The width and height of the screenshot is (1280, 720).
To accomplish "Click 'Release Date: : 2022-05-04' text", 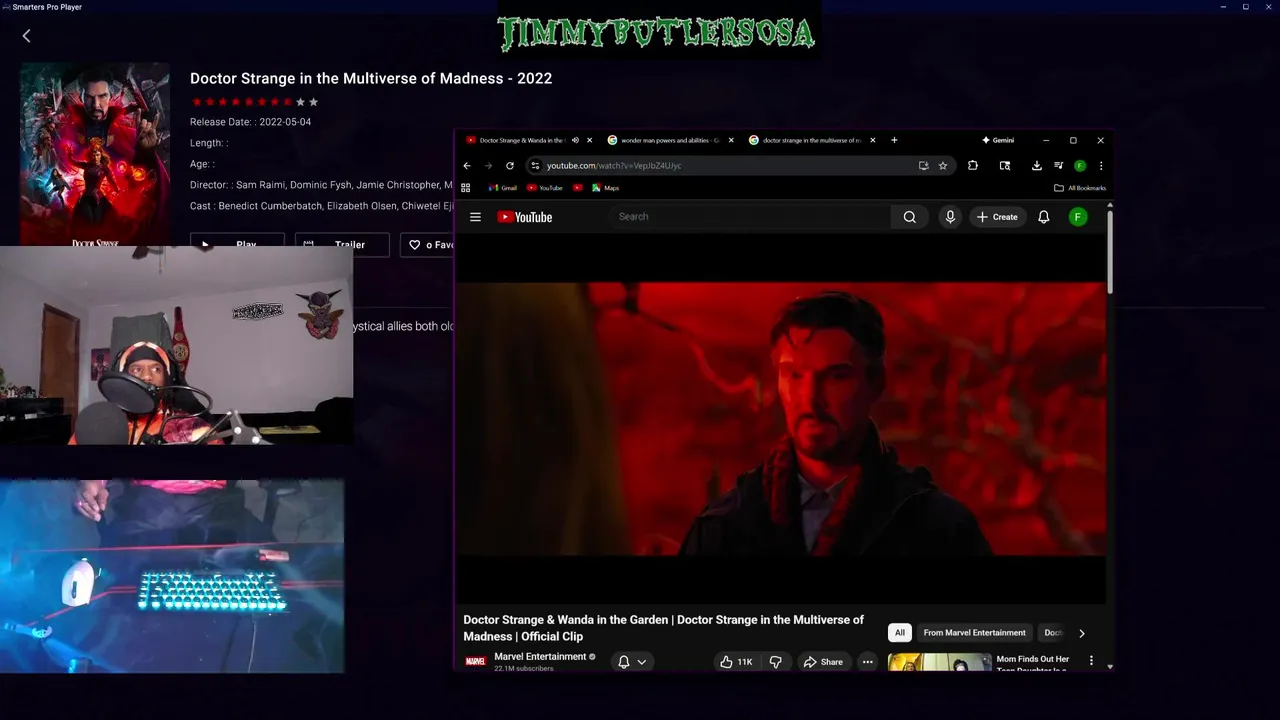I will click(250, 122).
